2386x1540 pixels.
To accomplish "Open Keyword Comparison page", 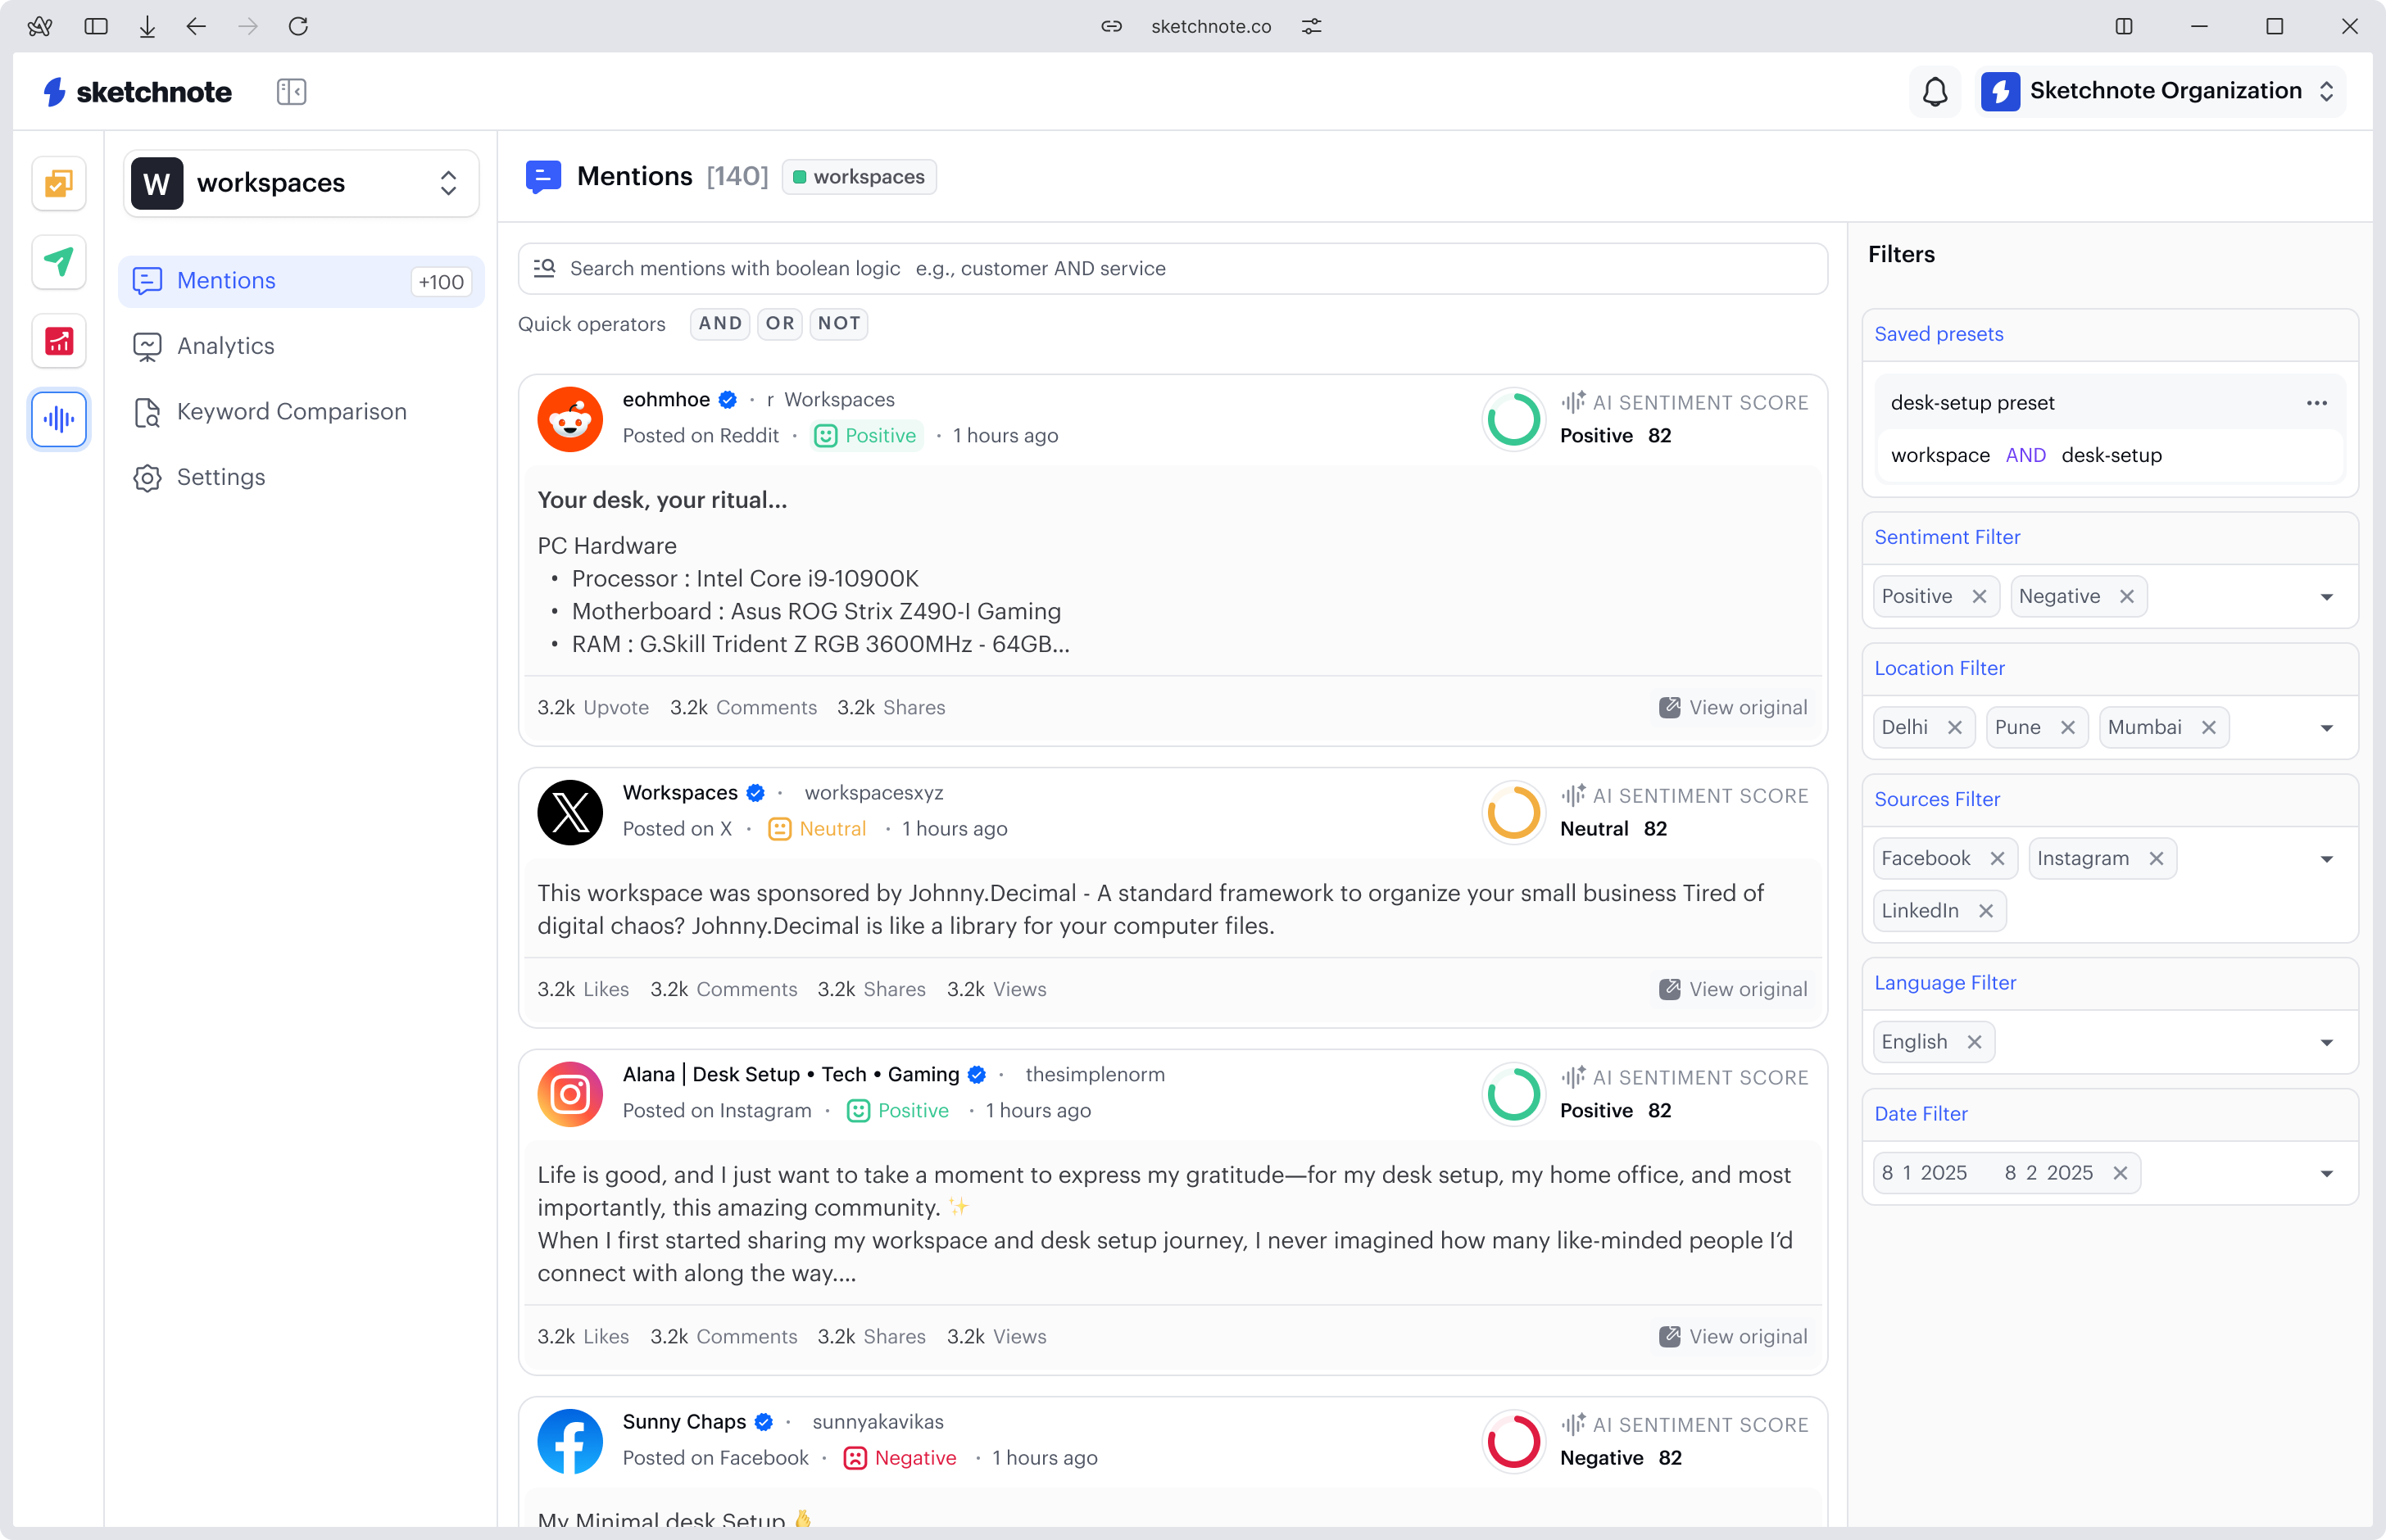I will pyautogui.click(x=291, y=412).
